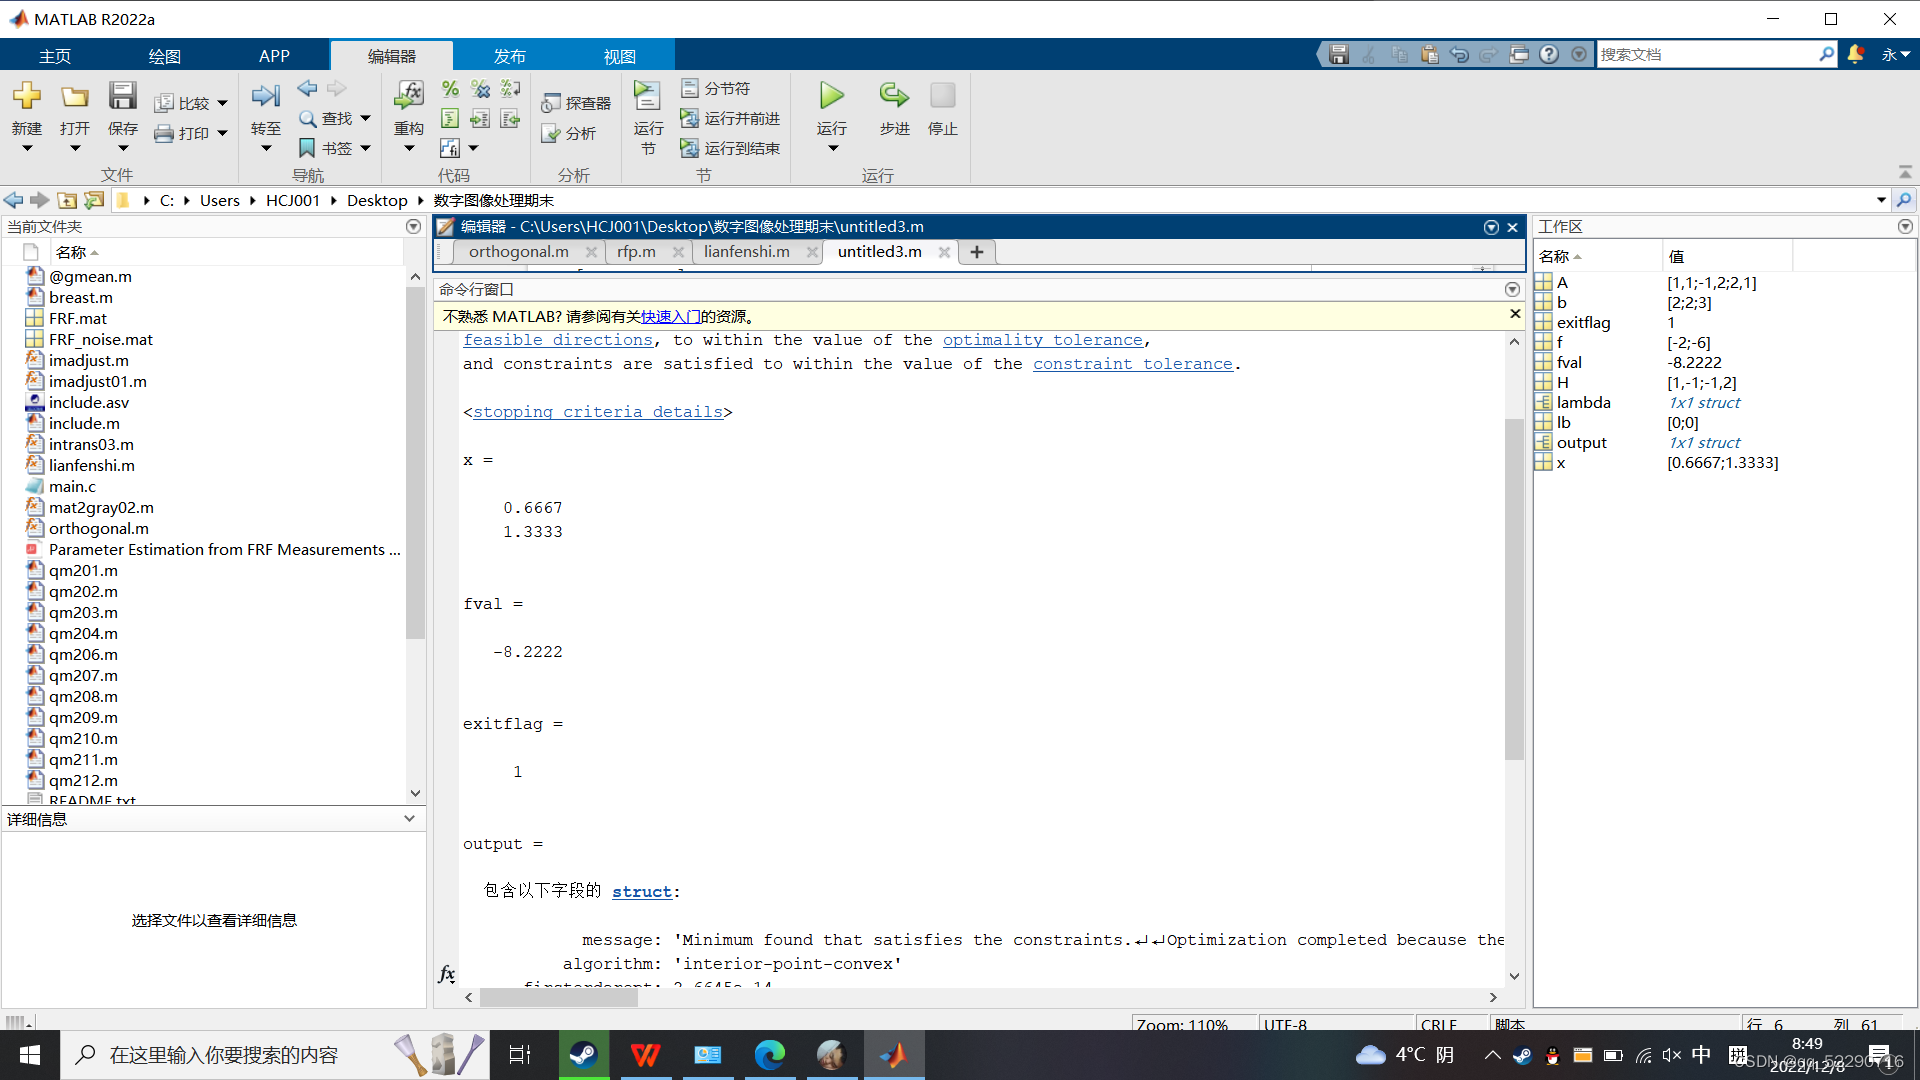Open the stopping criteria details link
Image resolution: width=1920 pixels, height=1080 pixels.
(597, 411)
